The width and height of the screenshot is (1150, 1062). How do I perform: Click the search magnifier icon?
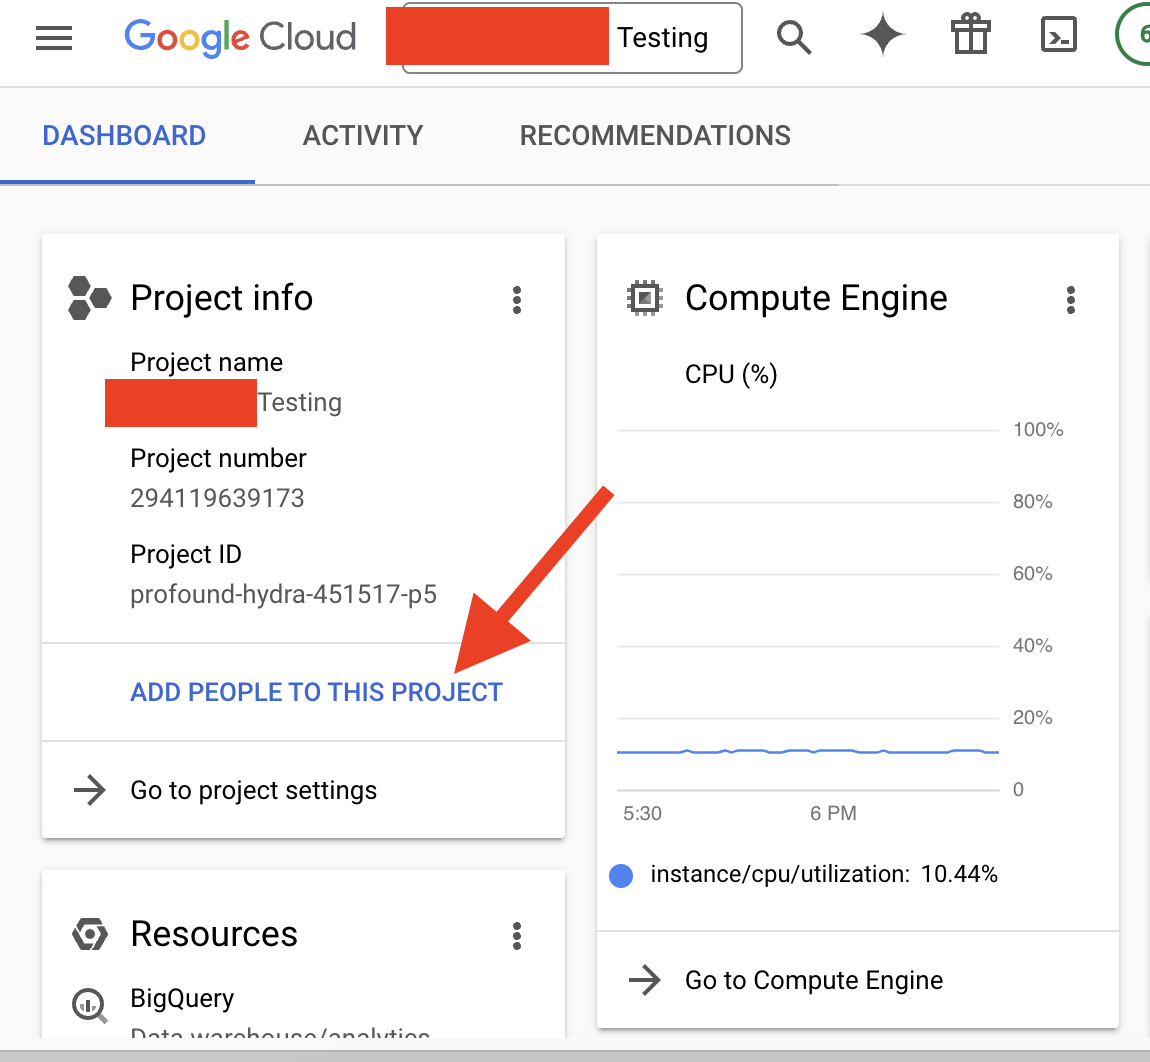794,37
